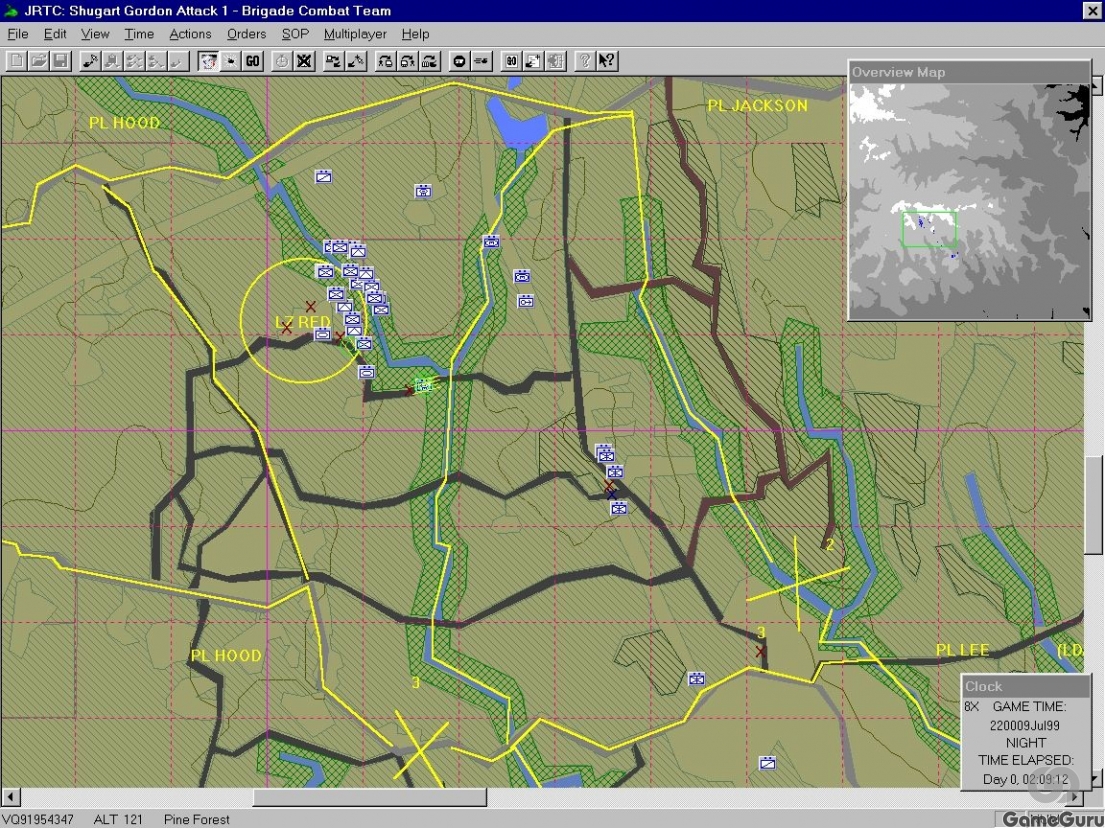Click the black oval stop-sign toolbar icon
1105x828 pixels.
tap(459, 61)
